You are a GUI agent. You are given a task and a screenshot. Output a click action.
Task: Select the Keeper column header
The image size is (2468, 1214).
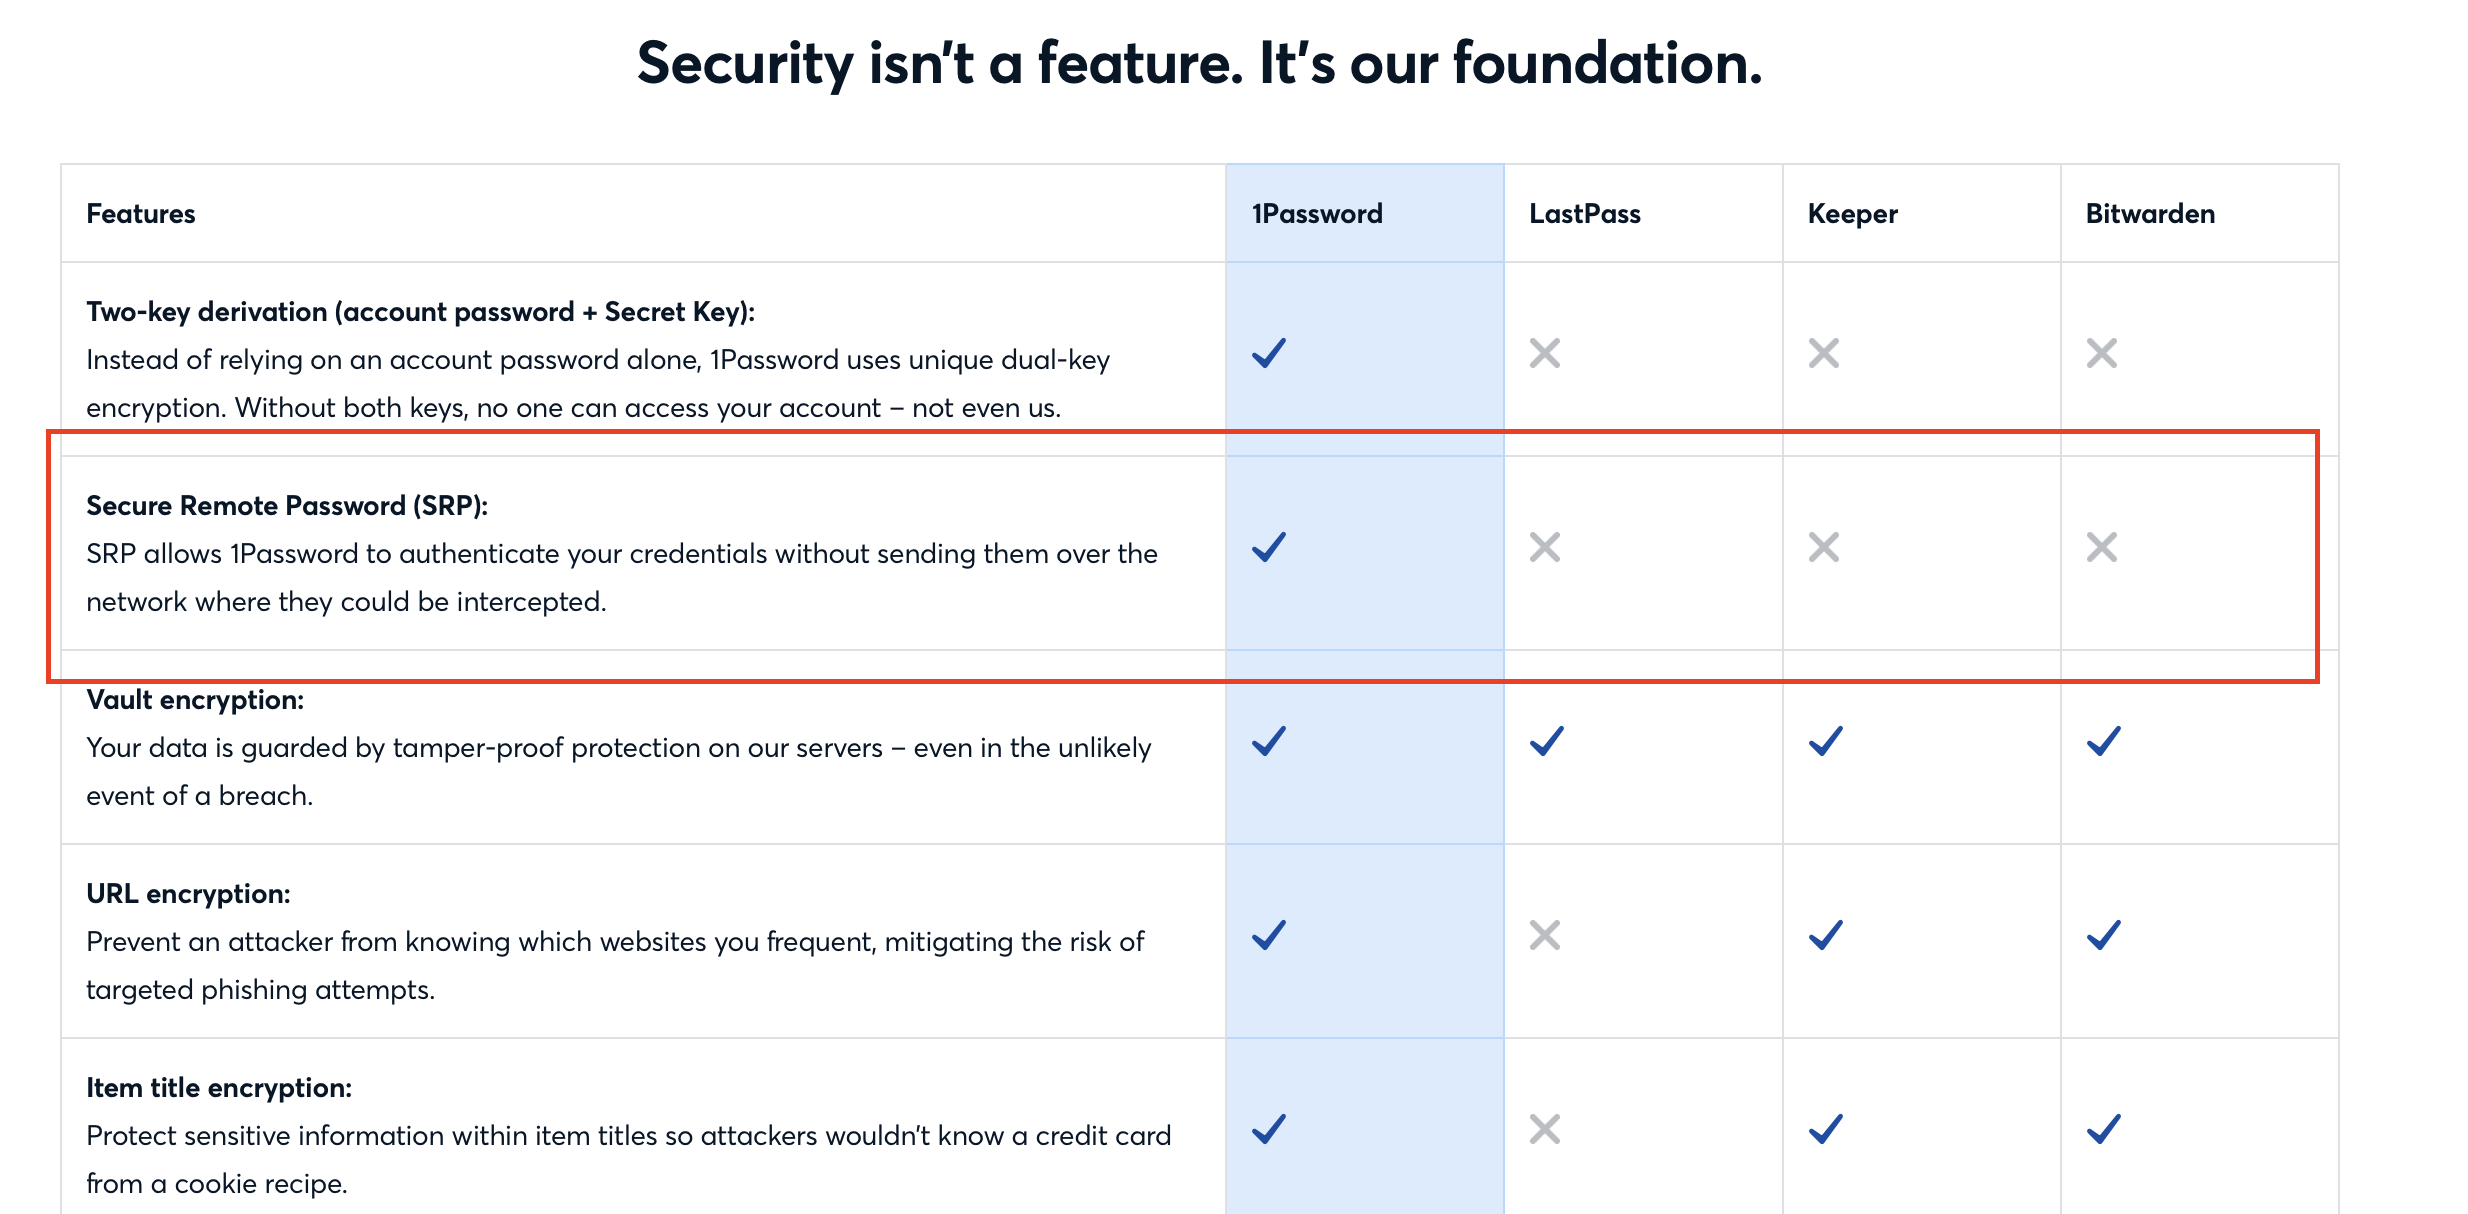pyautogui.click(x=1852, y=213)
